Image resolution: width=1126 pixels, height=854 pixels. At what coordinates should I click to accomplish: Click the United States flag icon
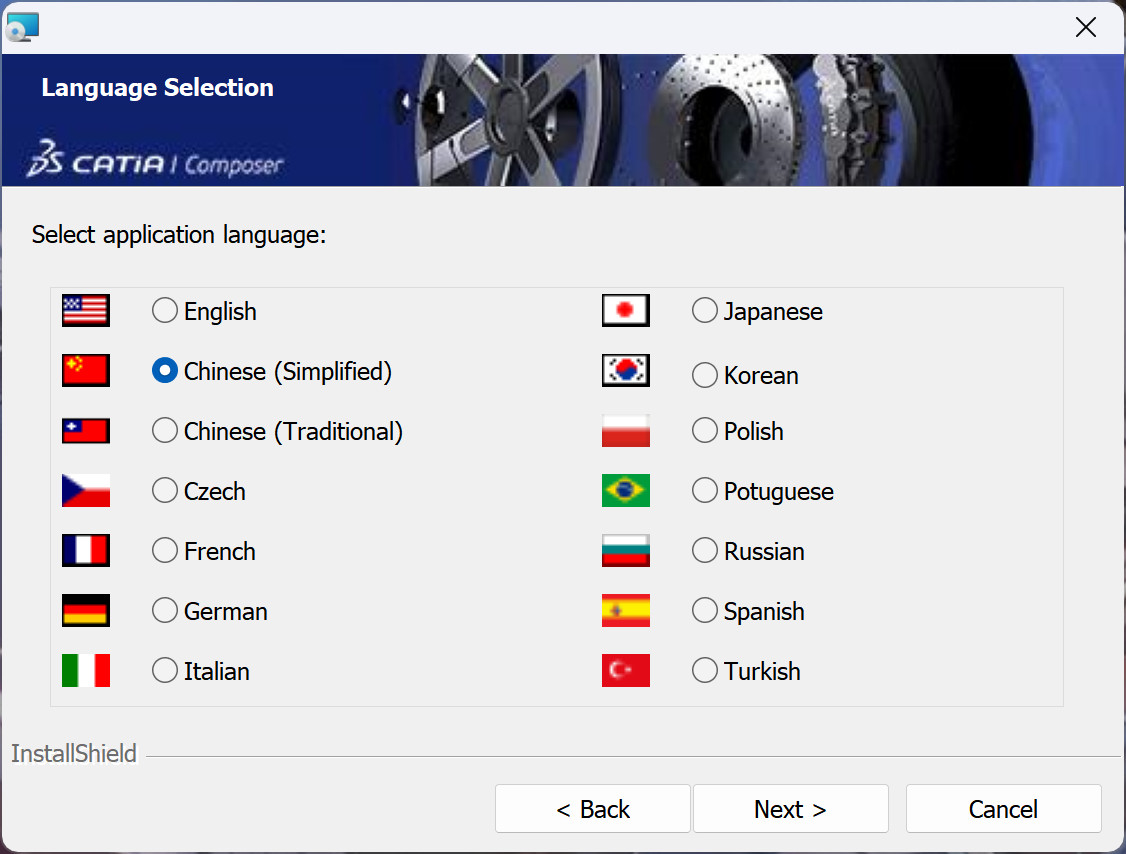click(x=85, y=311)
